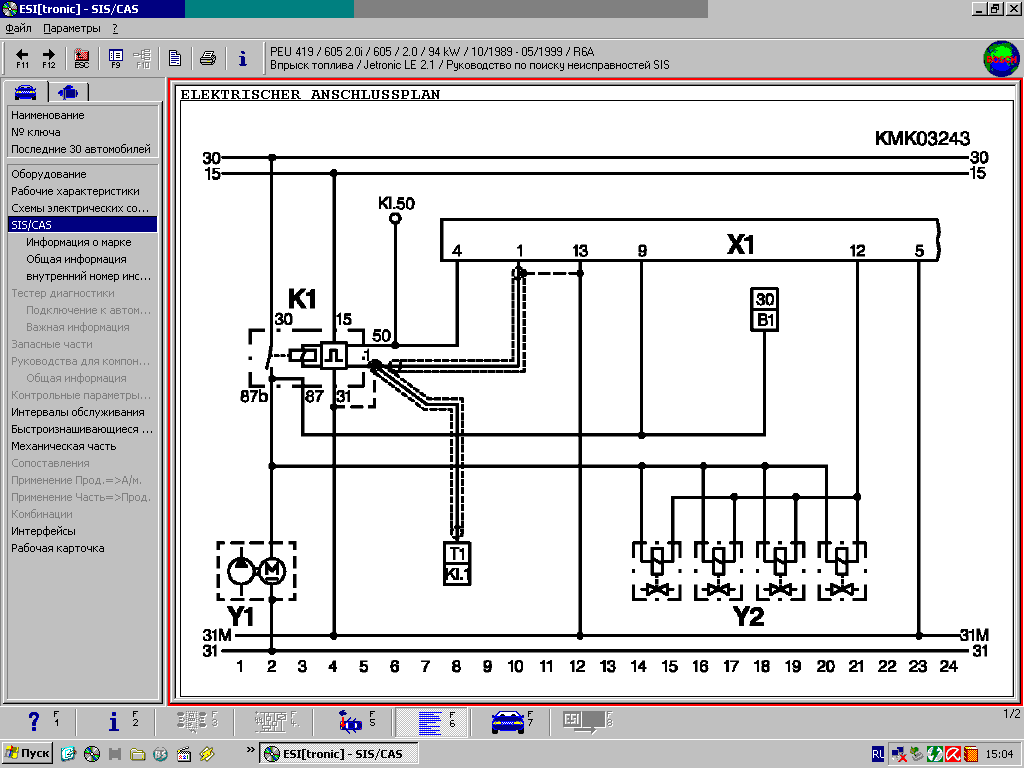Select the highlighted SIS/CAS entry

pyautogui.click(x=83, y=225)
